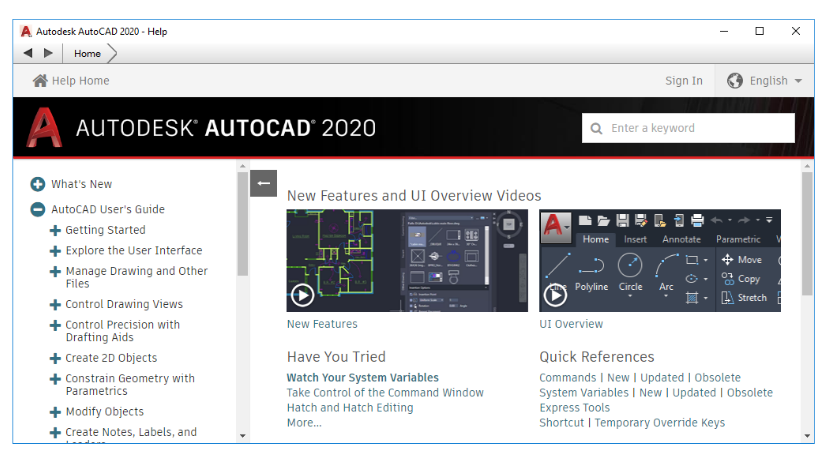Click the main content scrollbar thumb
Screen dimensions: 823x461
tap(807, 233)
